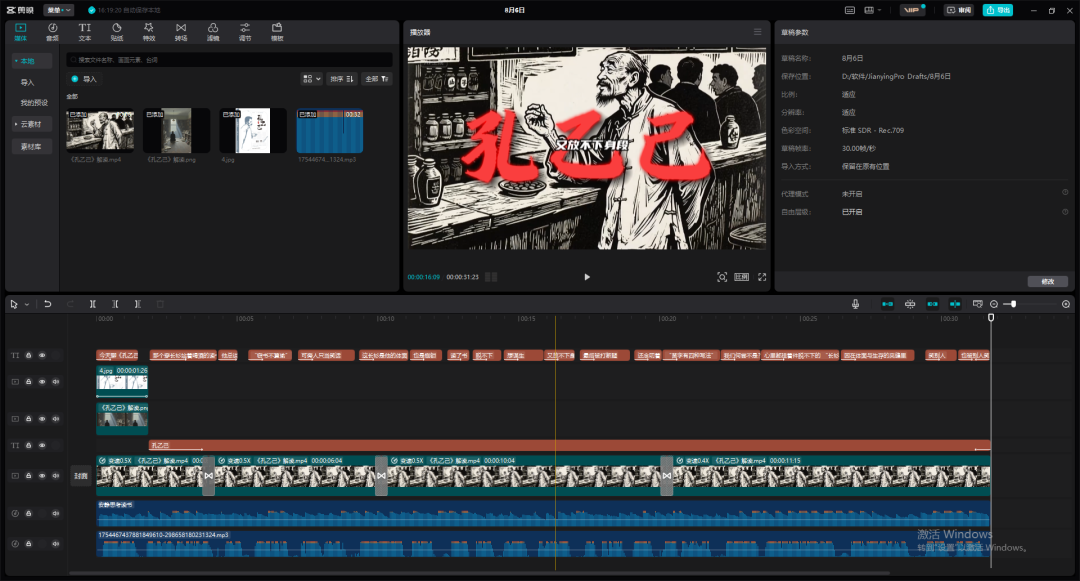The image size is (1080, 581).
Task: Open the 素材库 material library
Action: click(31, 147)
